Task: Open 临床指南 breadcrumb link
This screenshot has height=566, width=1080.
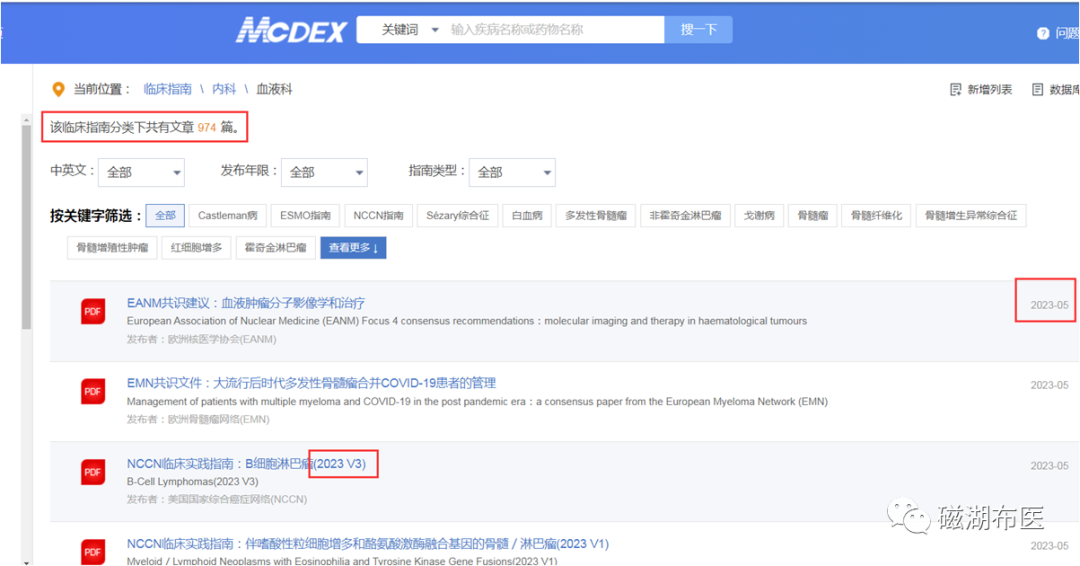Action: [x=167, y=89]
